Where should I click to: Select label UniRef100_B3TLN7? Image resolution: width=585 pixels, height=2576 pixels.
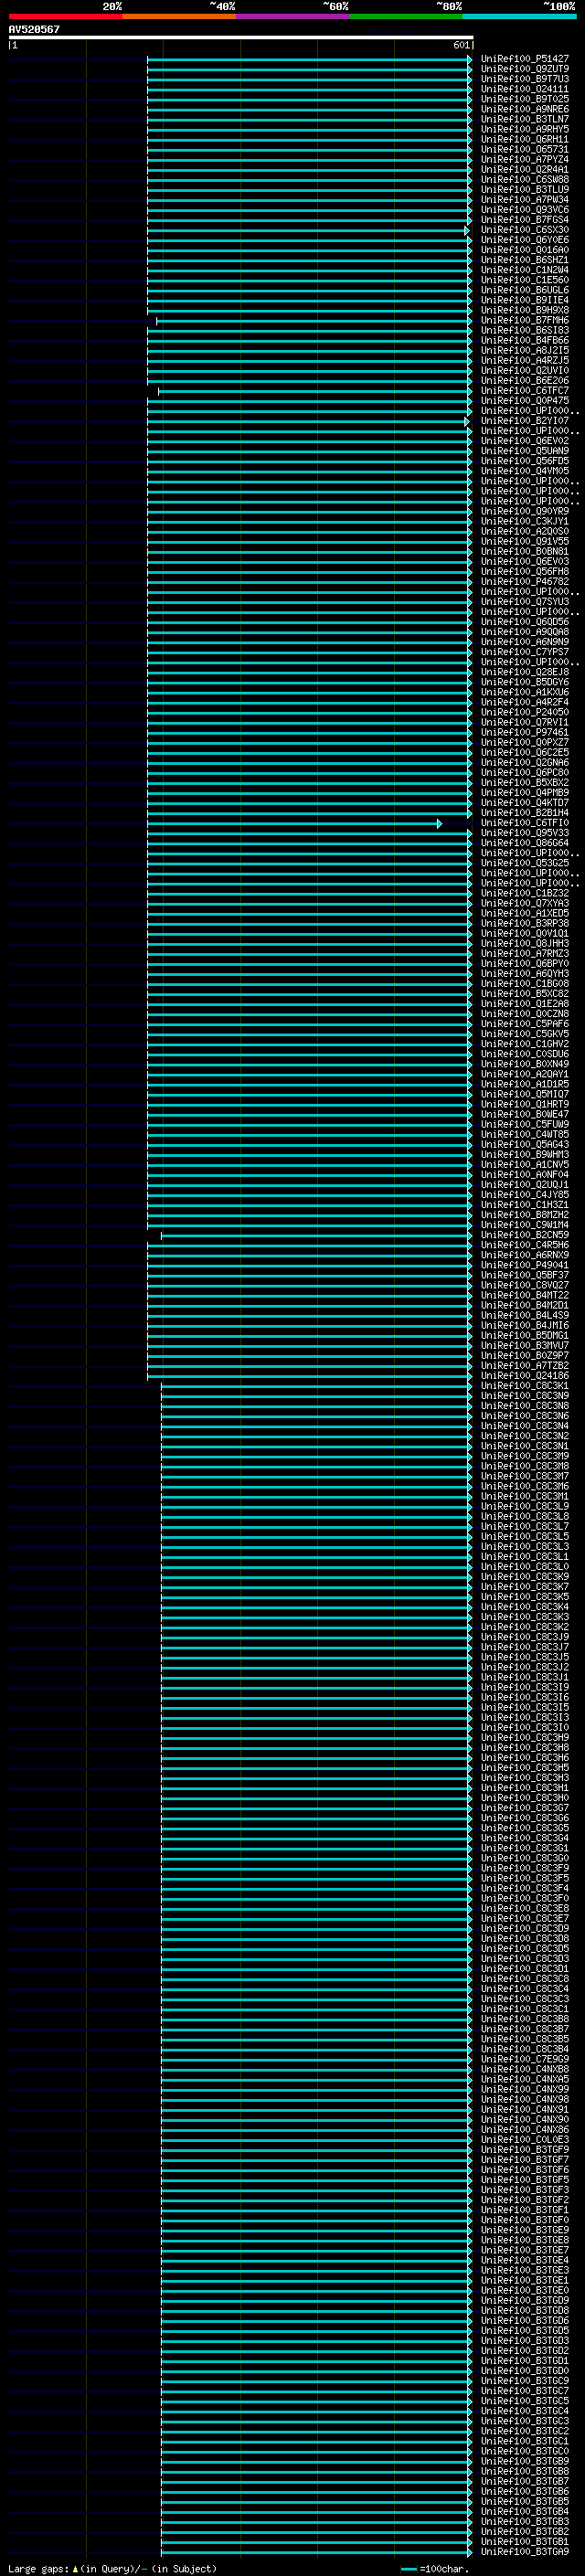pos(525,119)
